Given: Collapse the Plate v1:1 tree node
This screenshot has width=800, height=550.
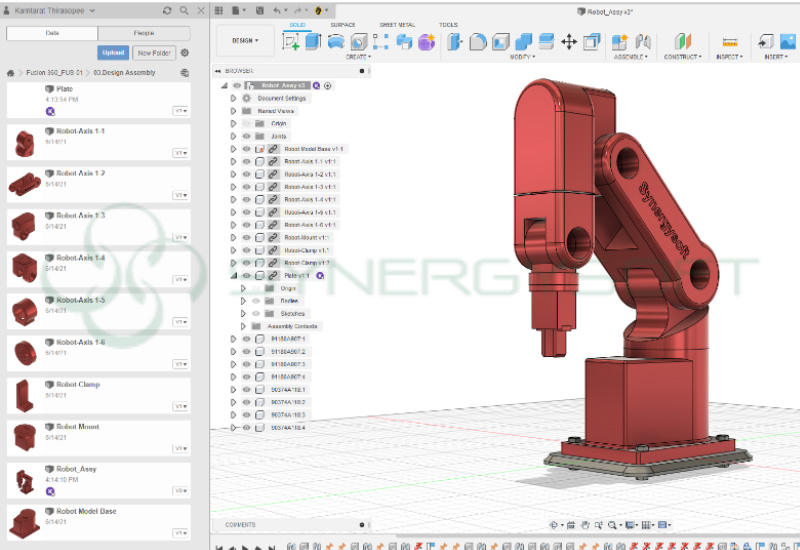Looking at the screenshot, I should click(x=234, y=275).
